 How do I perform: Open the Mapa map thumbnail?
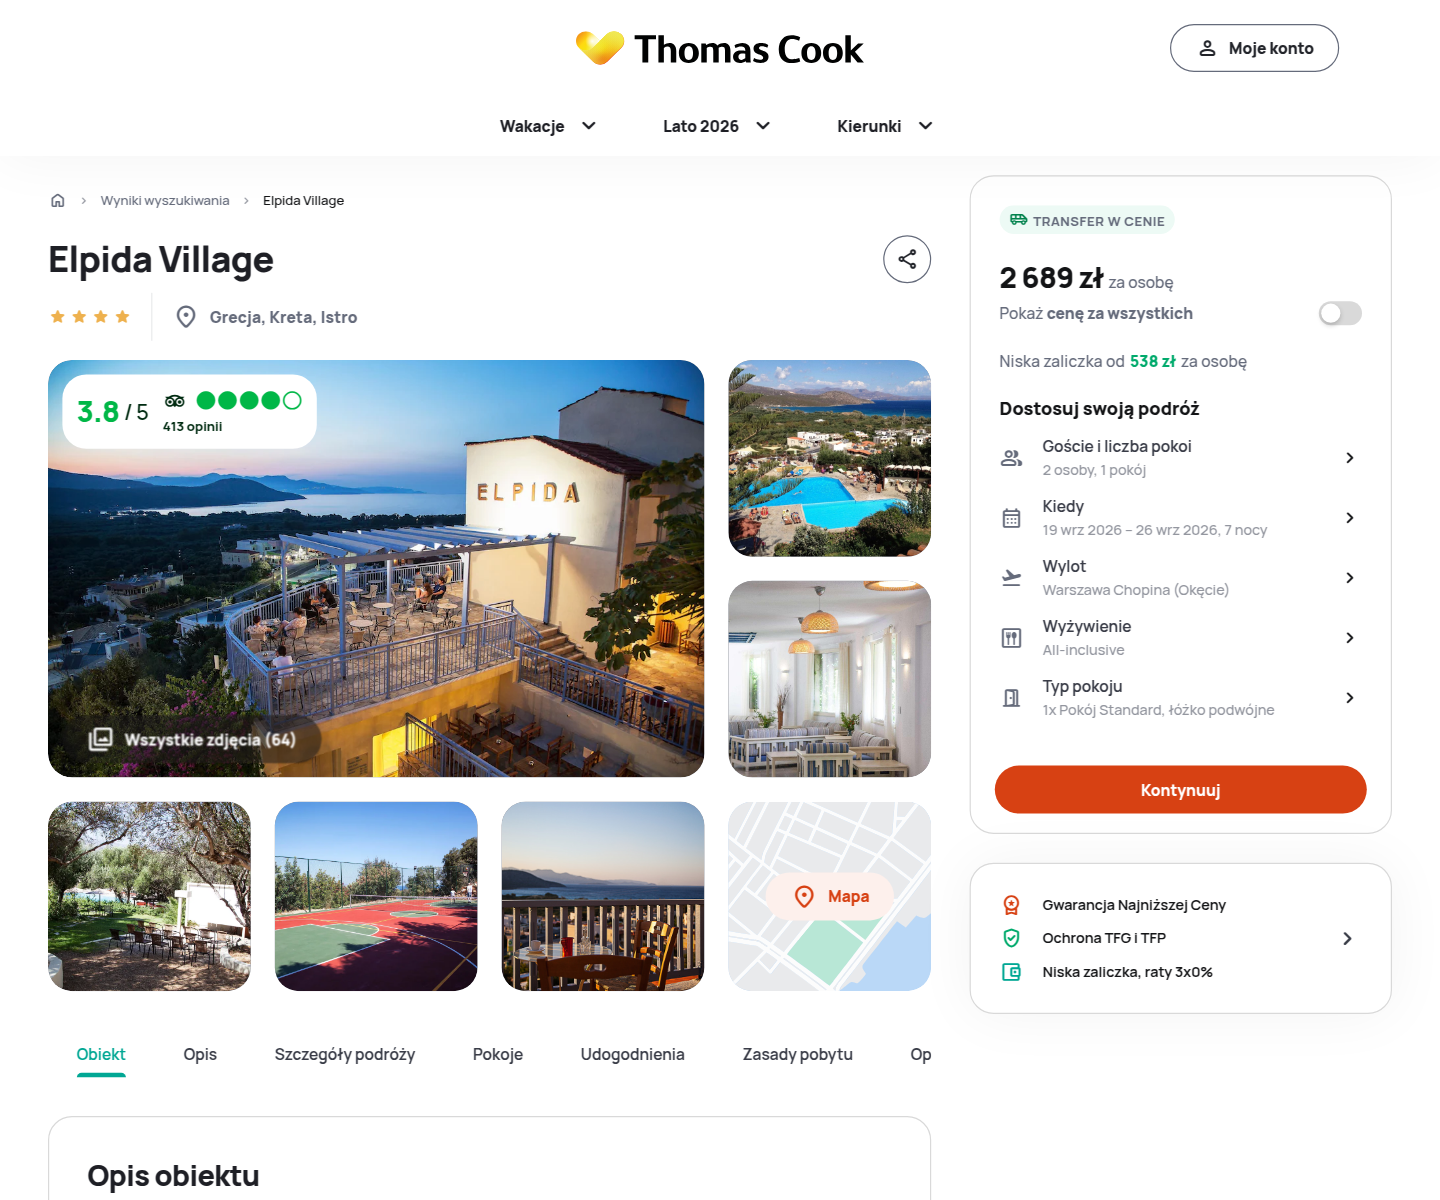point(830,896)
